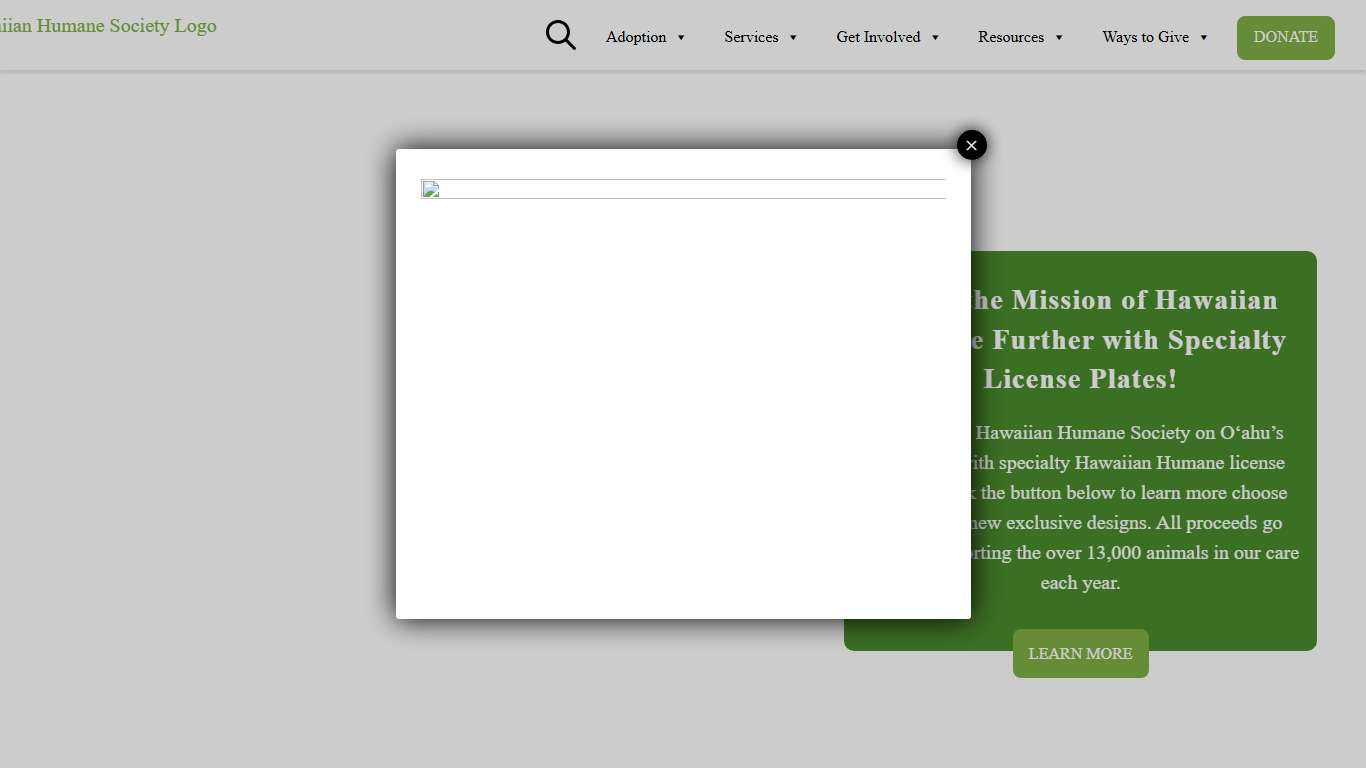The height and width of the screenshot is (768, 1366).
Task: Open the Adoption menu
Action: pyautogui.click(x=636, y=37)
